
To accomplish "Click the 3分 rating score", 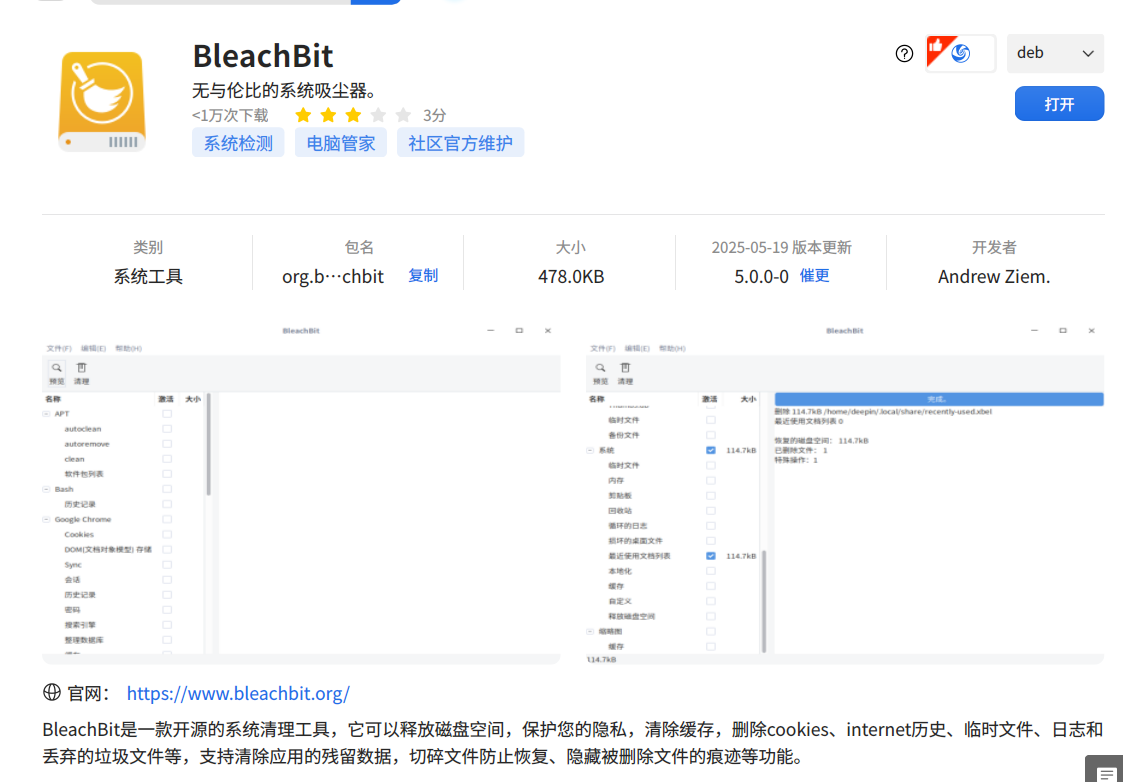I will click(435, 115).
